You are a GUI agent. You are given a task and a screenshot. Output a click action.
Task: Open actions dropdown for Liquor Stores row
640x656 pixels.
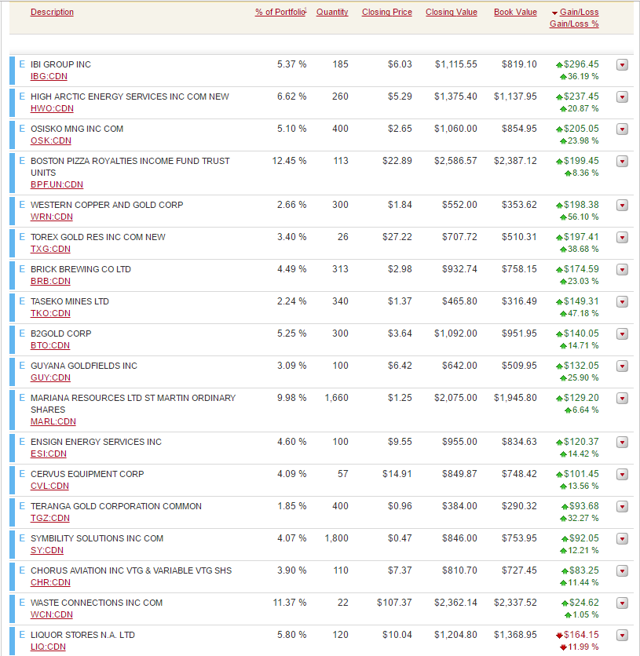[x=622, y=636]
